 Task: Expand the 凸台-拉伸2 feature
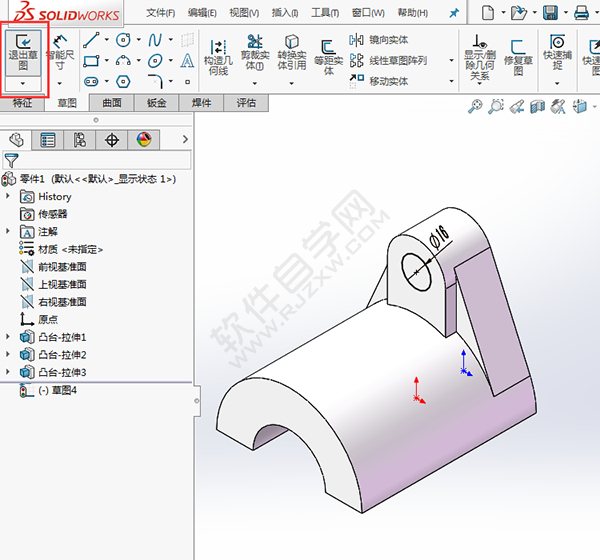click(8, 354)
